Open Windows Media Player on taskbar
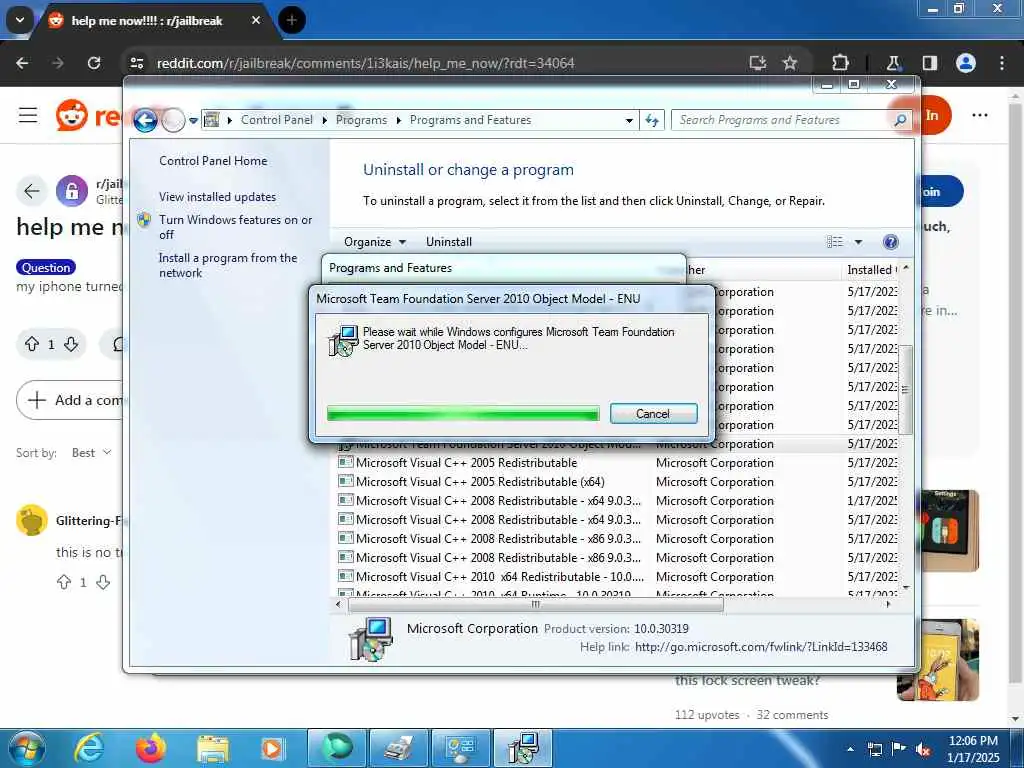This screenshot has width=1024, height=768. [x=272, y=748]
